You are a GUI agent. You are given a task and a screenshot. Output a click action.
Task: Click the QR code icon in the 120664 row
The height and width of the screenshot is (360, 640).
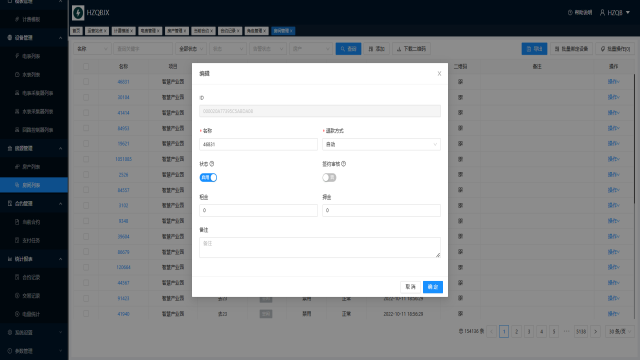460,267
